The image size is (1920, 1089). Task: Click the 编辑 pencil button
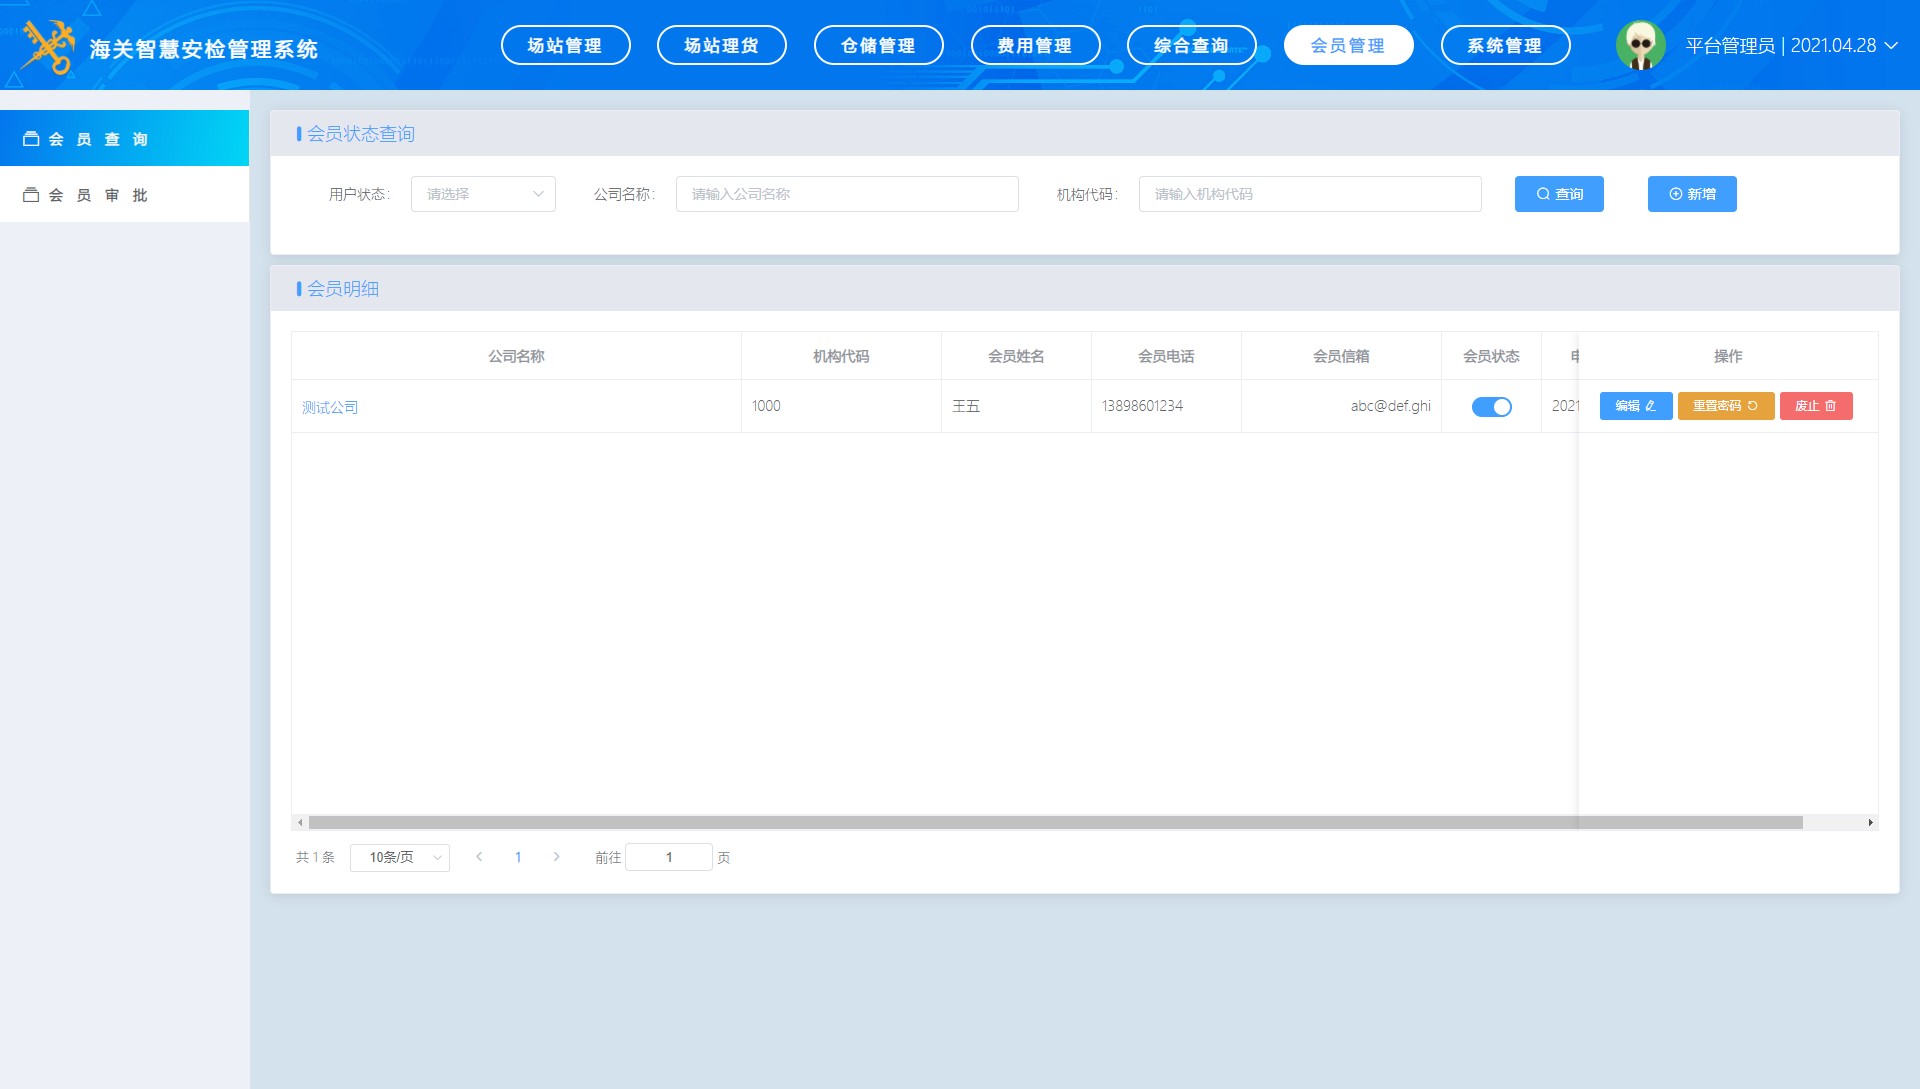pyautogui.click(x=1635, y=406)
